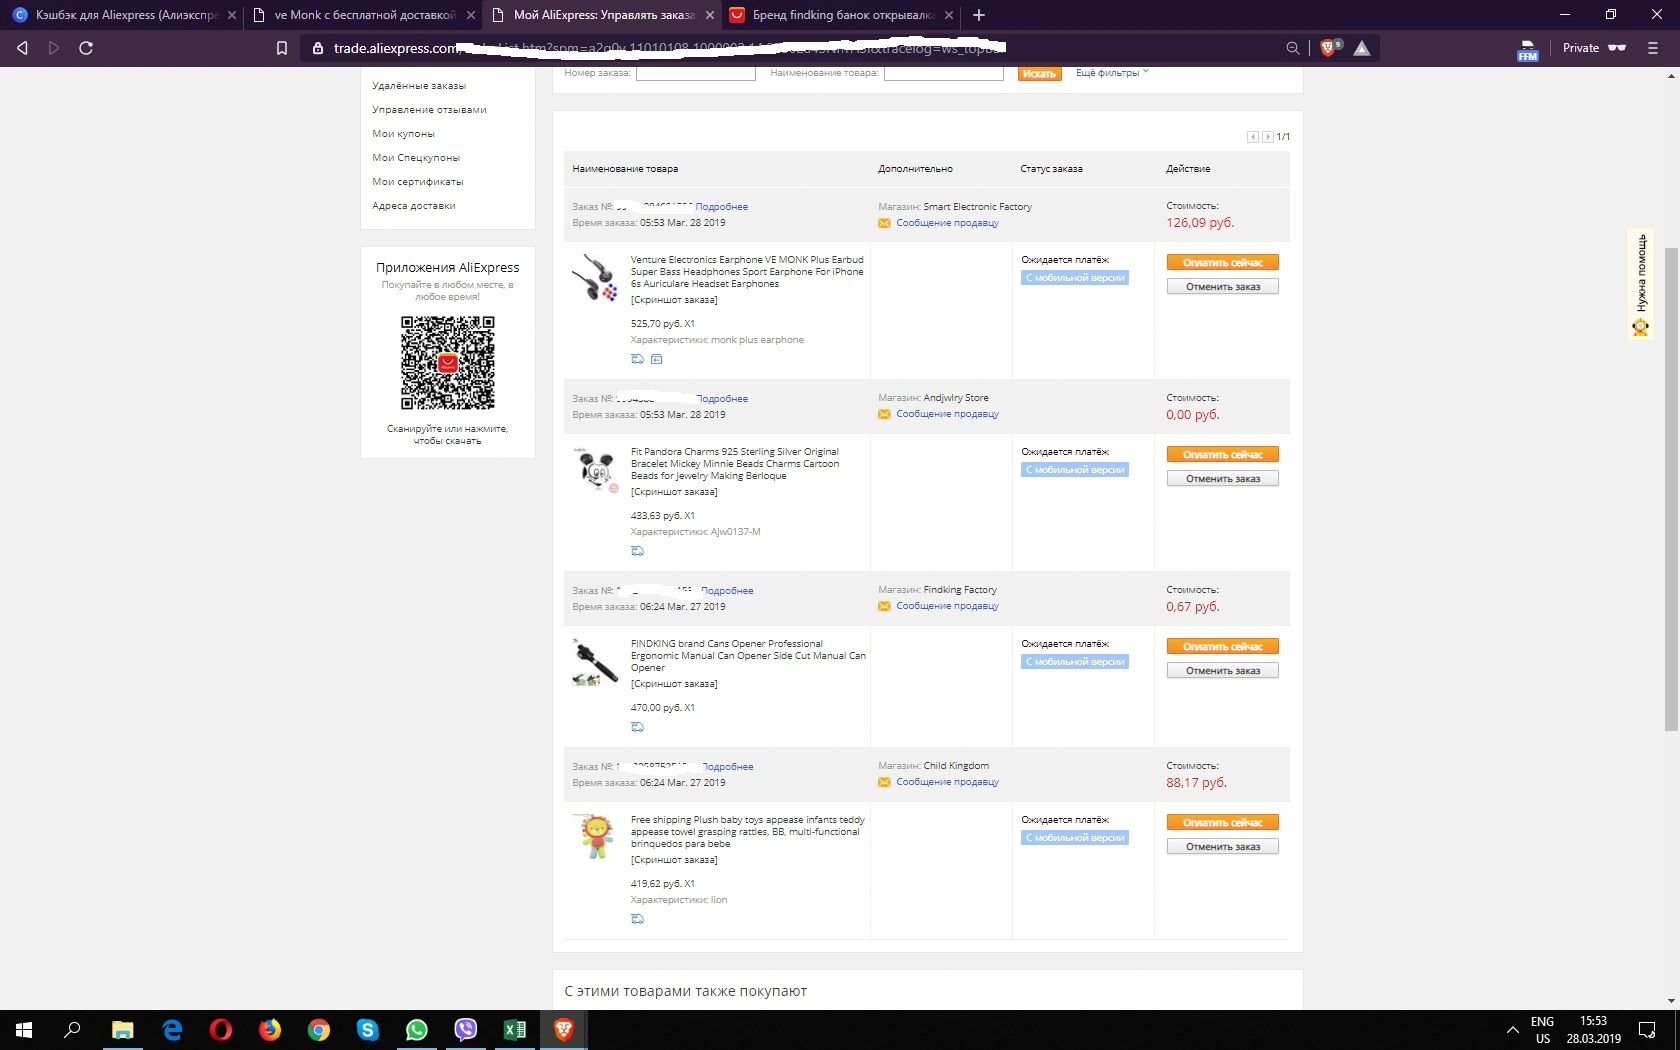Click the small icon under the Pandora Charms listing
Screen dimensions: 1680x1050
tap(637, 551)
